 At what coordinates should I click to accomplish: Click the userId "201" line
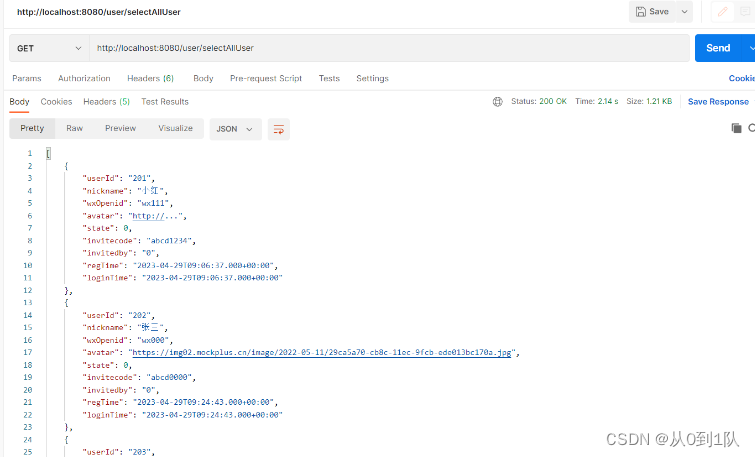[118, 178]
